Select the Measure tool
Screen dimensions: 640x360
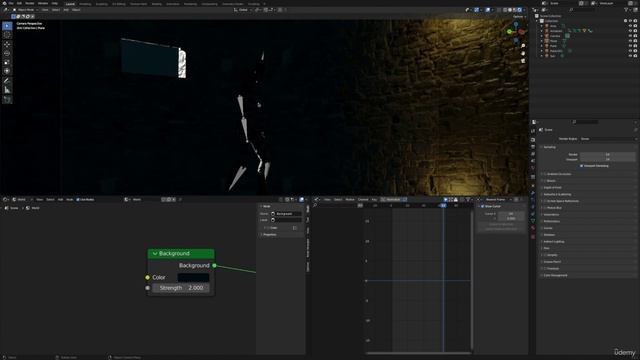point(7,90)
